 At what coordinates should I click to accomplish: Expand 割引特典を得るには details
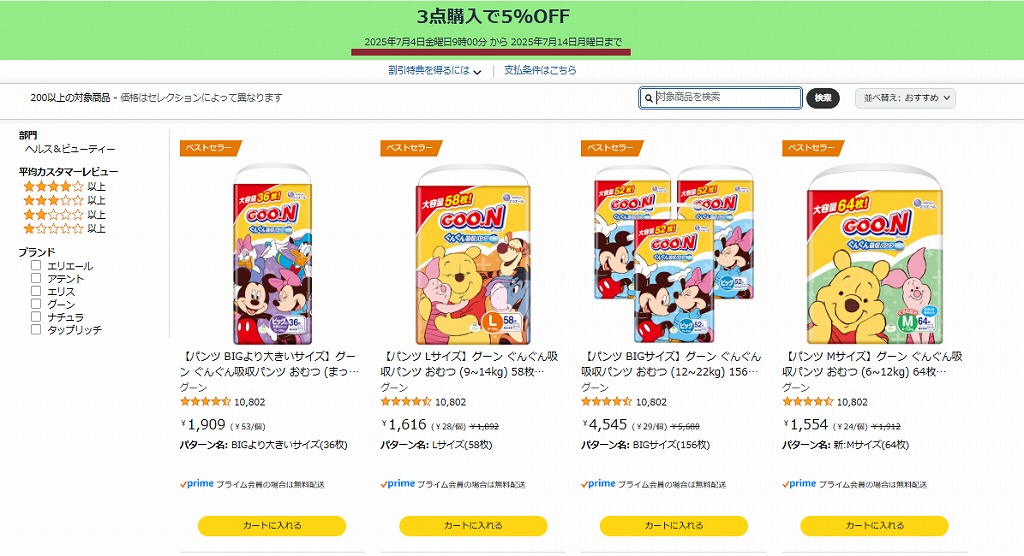434,71
